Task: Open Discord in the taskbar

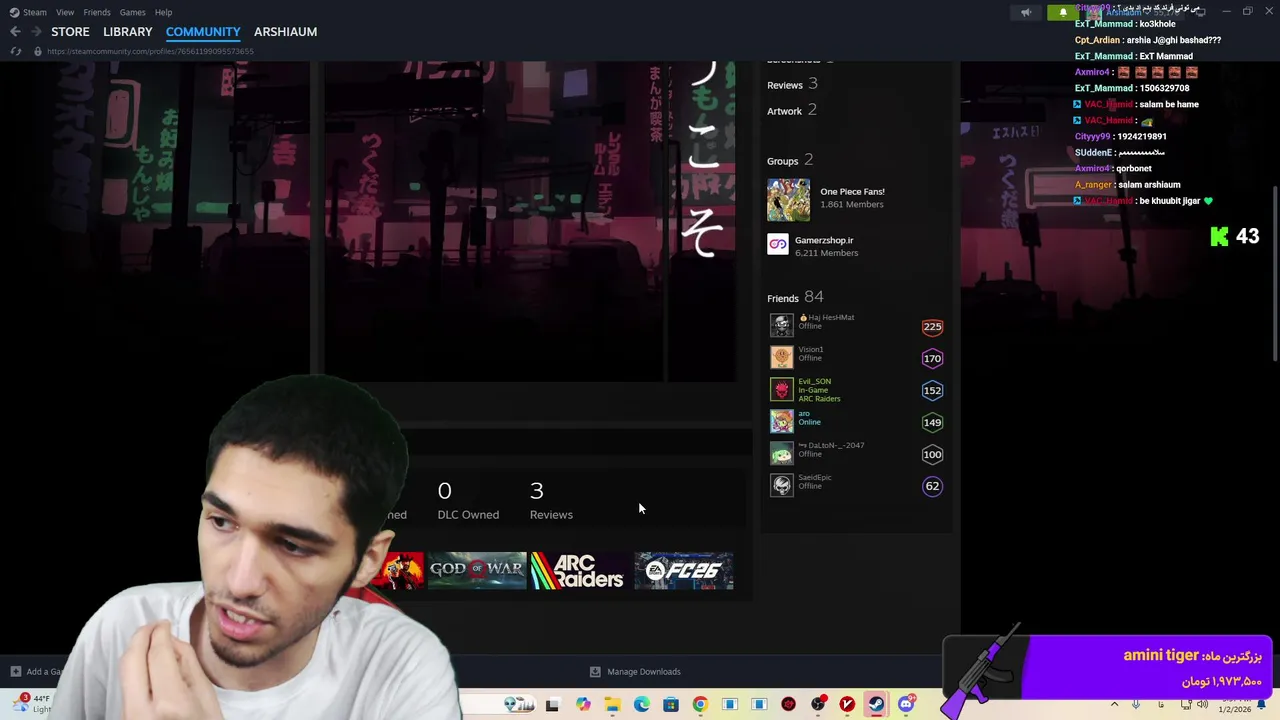Action: [906, 705]
